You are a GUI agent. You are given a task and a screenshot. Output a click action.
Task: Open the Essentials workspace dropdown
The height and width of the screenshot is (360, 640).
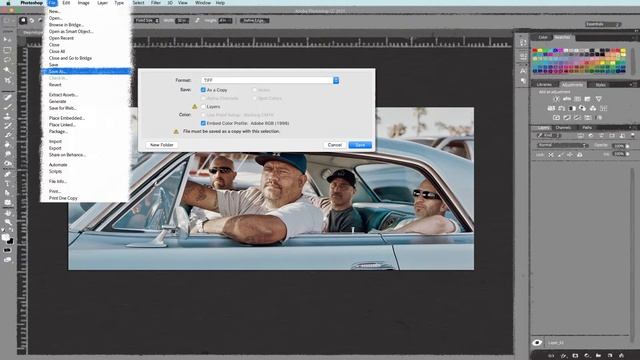603,24
